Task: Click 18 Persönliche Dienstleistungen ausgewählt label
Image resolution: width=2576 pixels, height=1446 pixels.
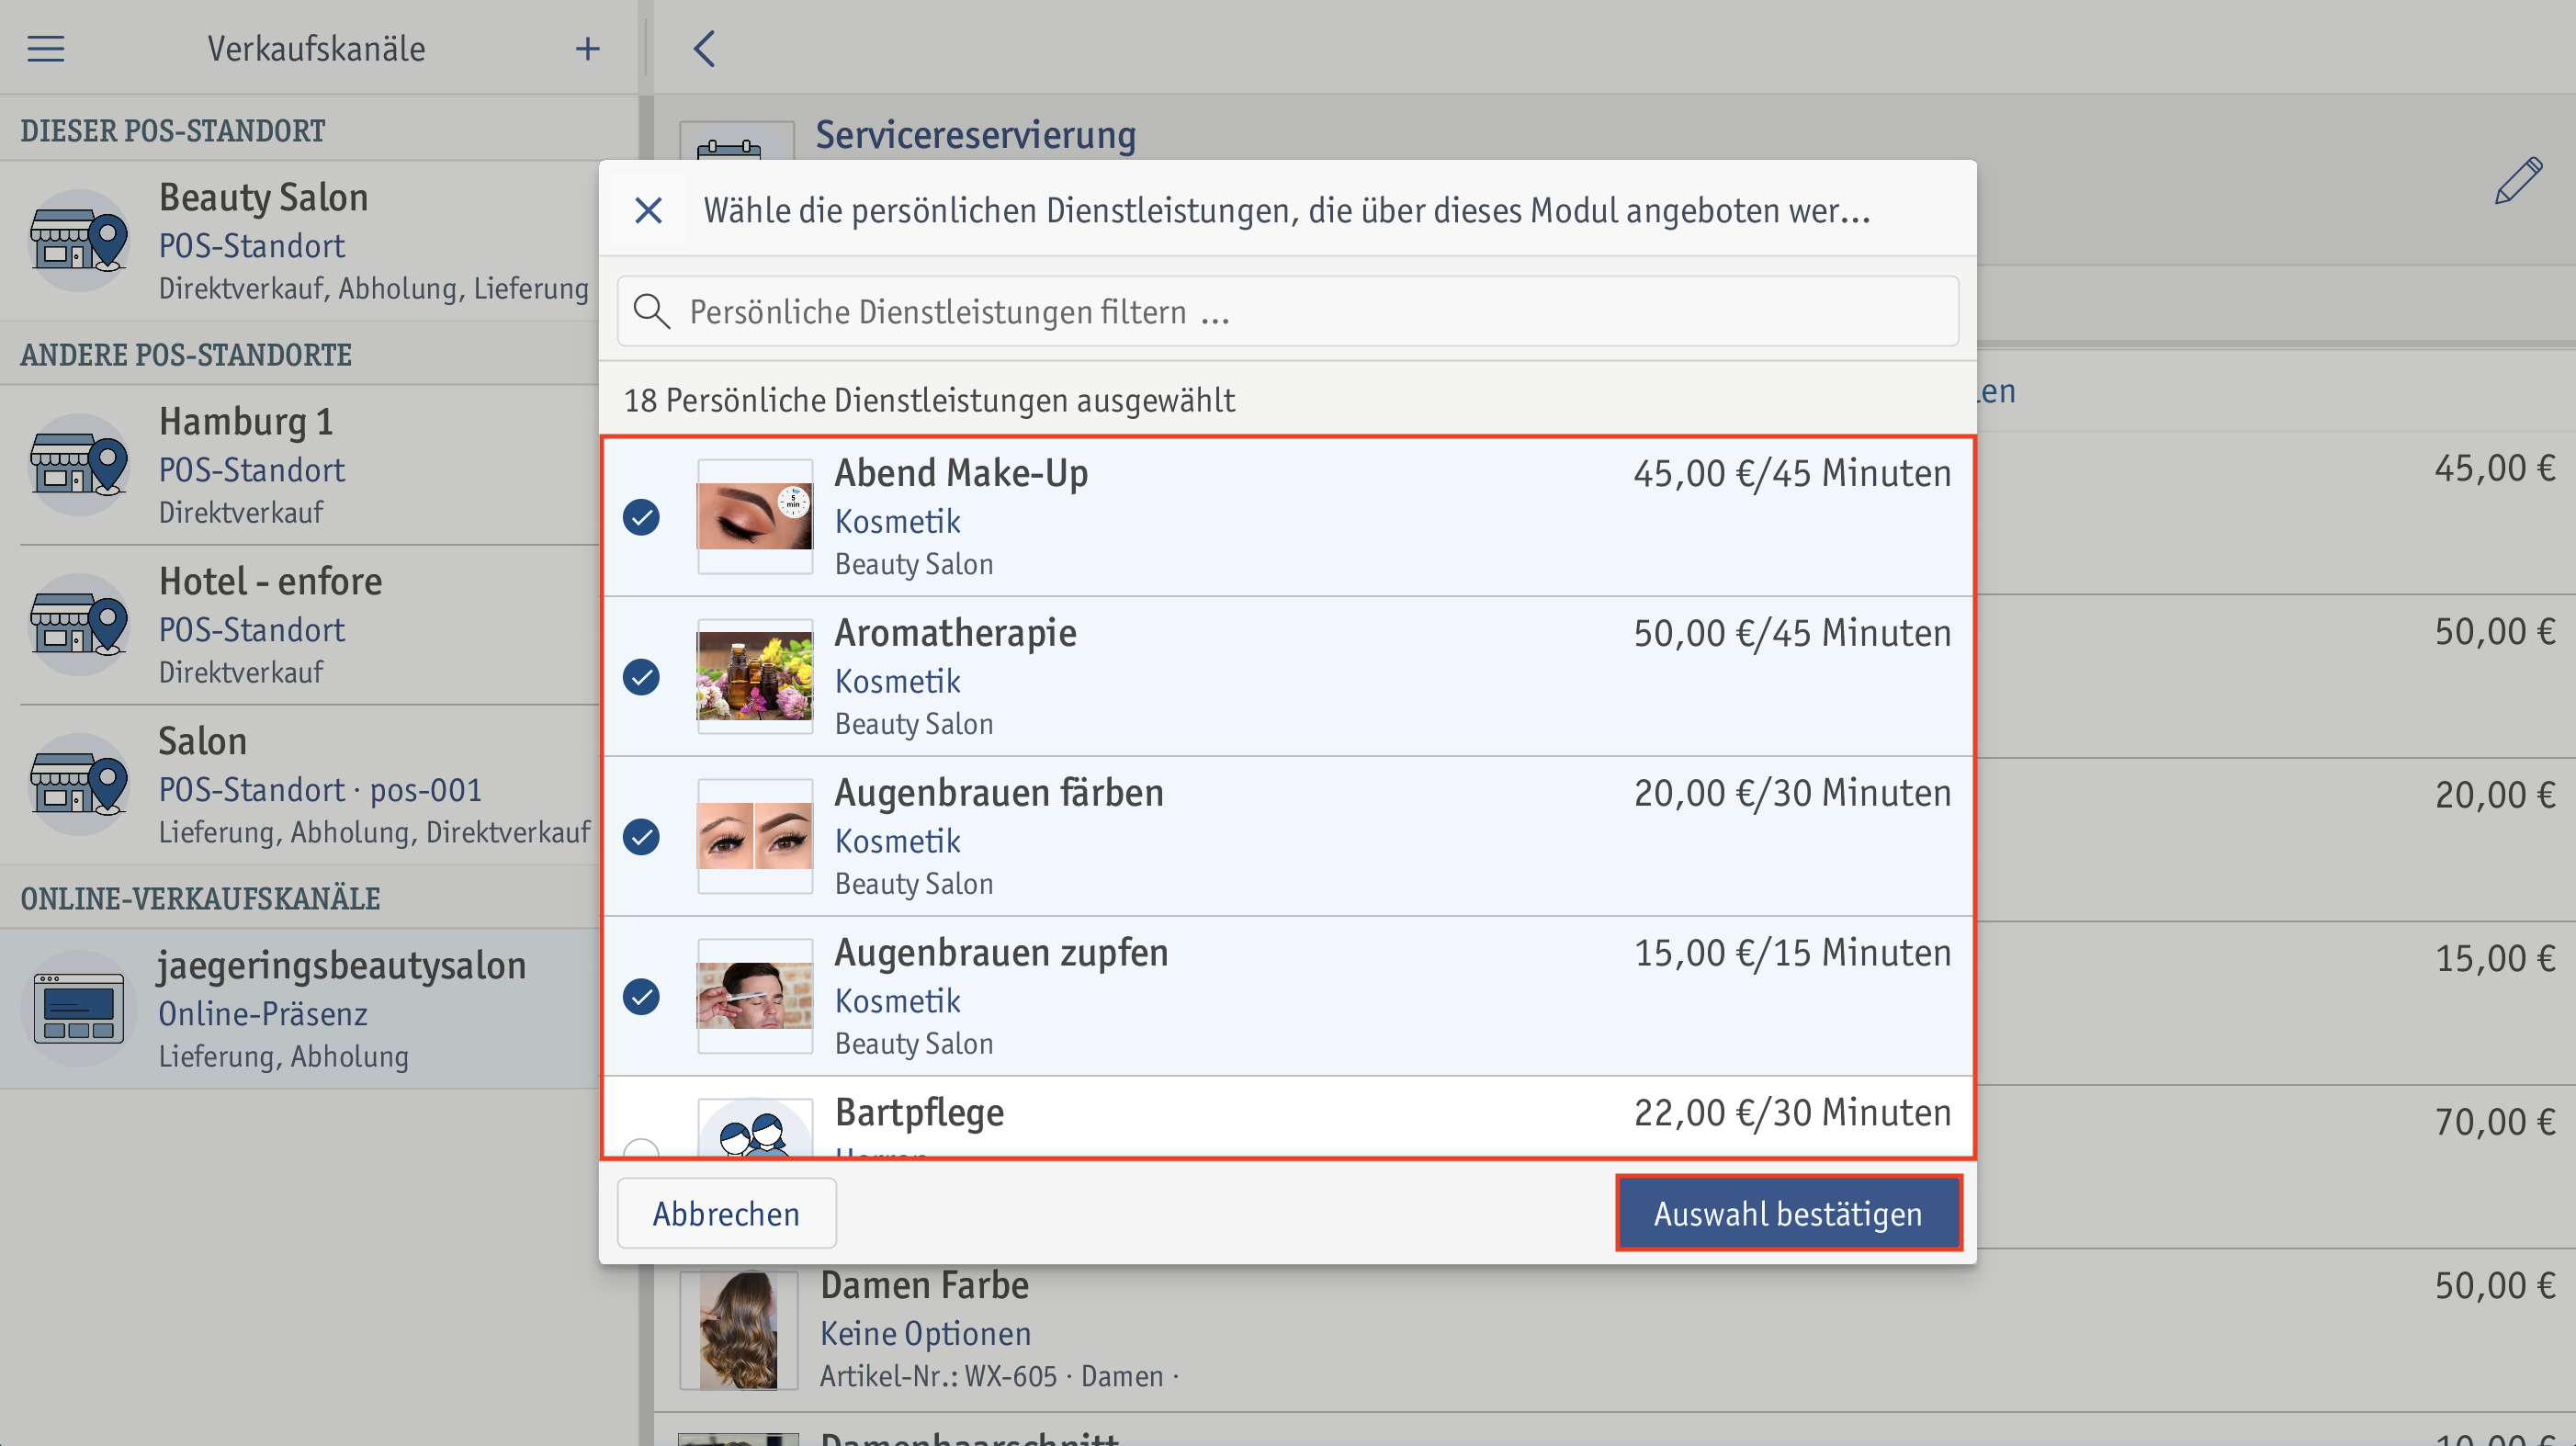Action: pyautogui.click(x=929, y=400)
